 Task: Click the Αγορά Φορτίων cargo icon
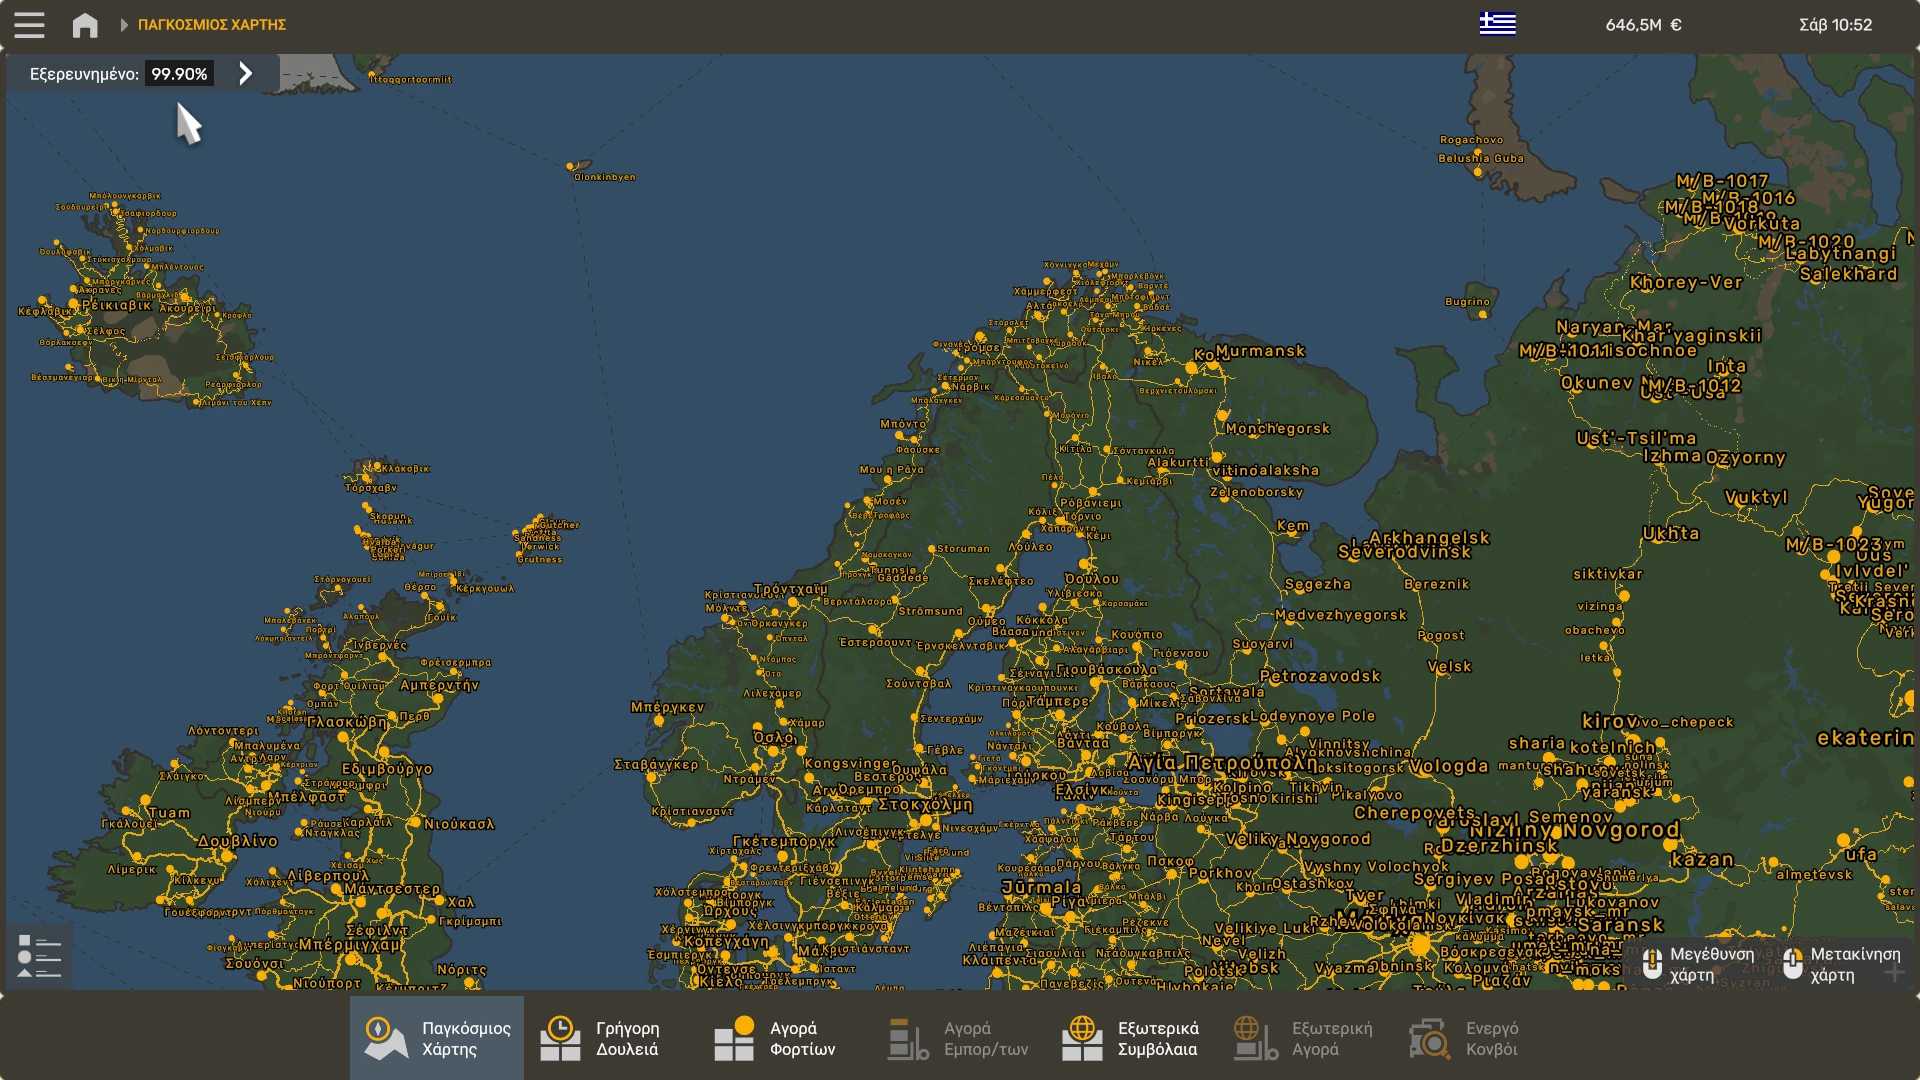(734, 1038)
